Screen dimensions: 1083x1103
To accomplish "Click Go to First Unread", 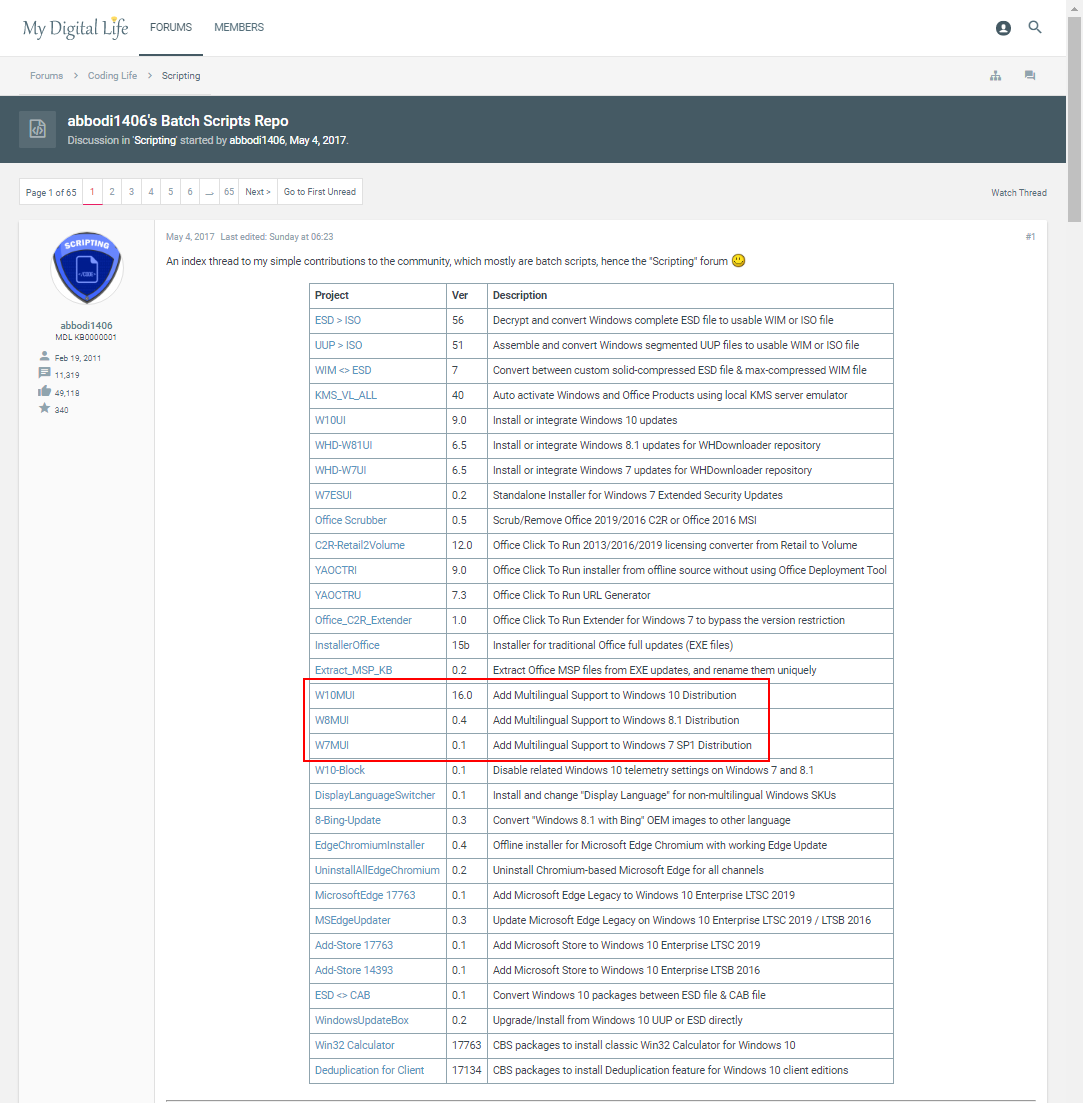I will click(x=320, y=191).
